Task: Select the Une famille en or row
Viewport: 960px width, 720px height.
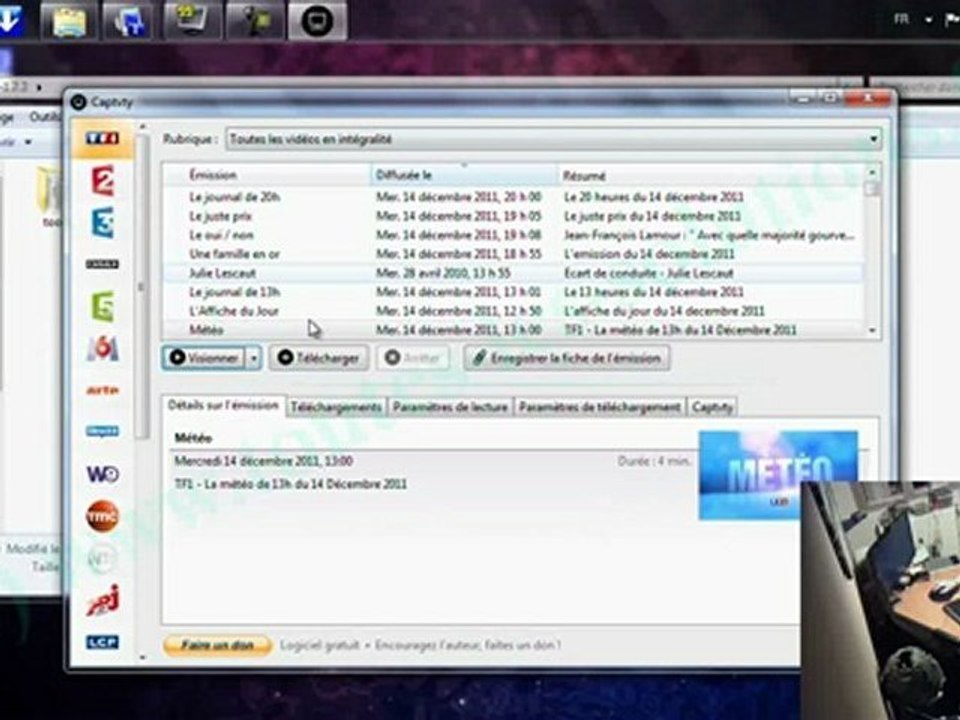Action: coord(513,254)
